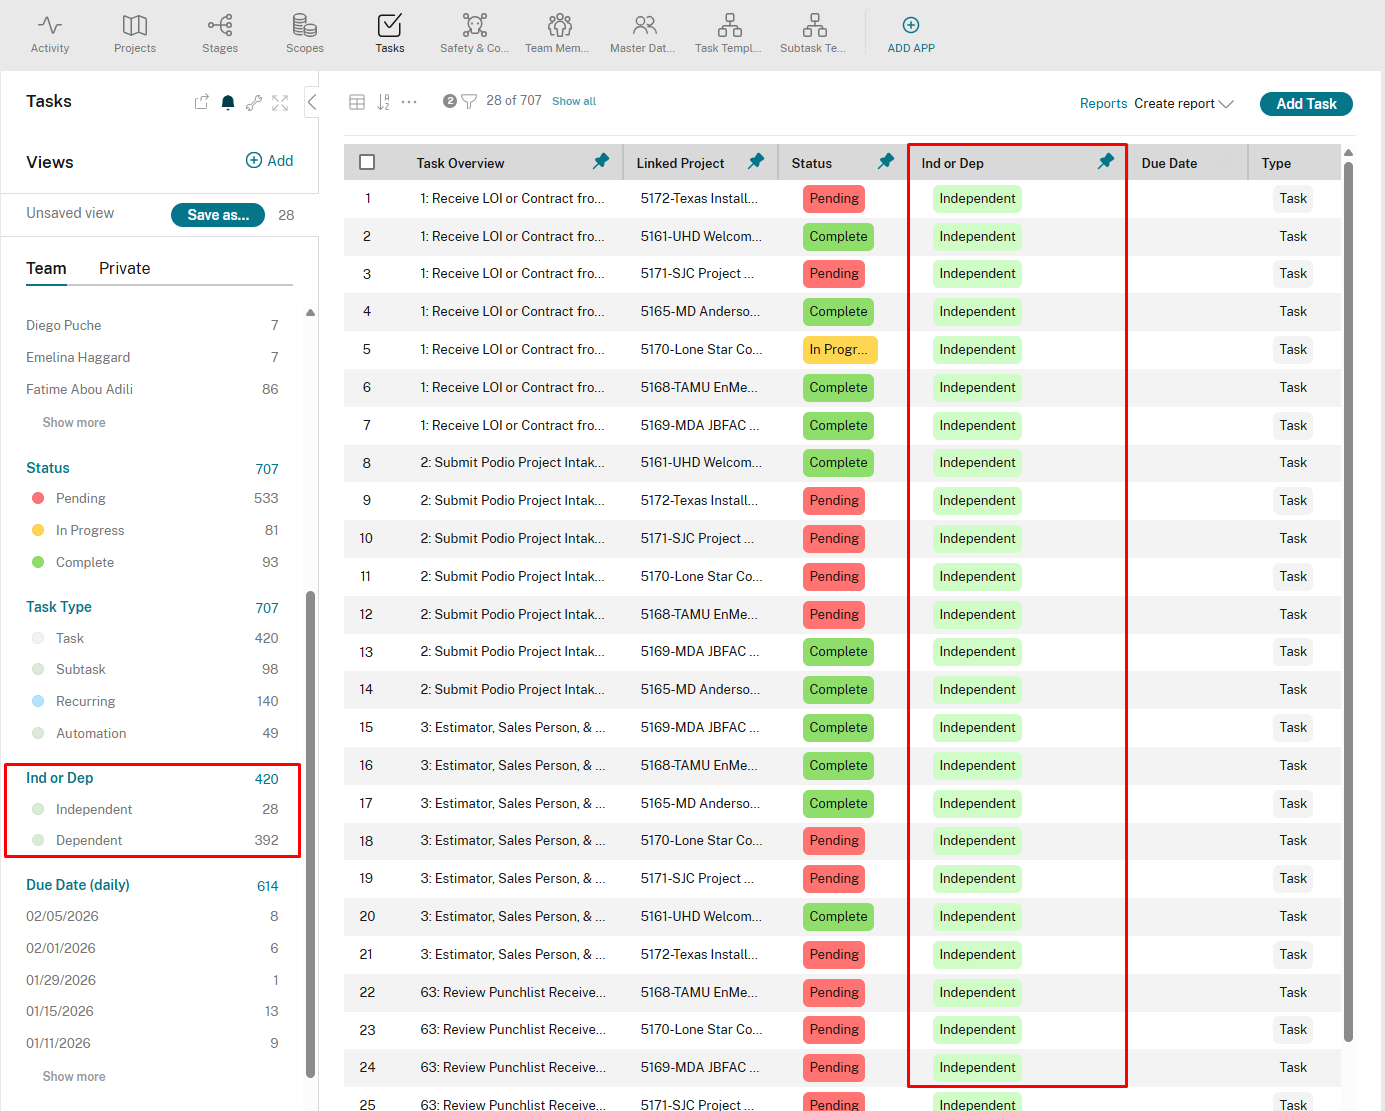Open the Tasks app
Viewport: 1385px width, 1111px height.
[390, 34]
